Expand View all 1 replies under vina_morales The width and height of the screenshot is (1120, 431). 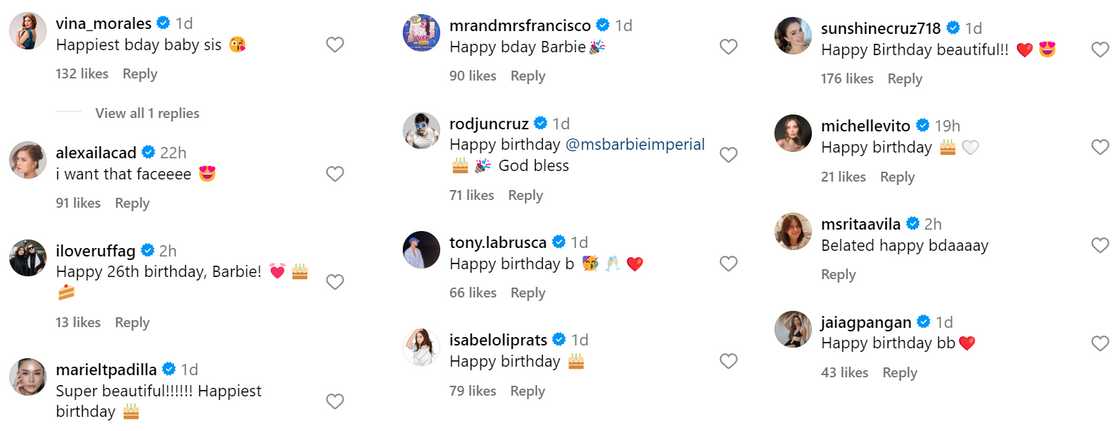[x=147, y=113]
